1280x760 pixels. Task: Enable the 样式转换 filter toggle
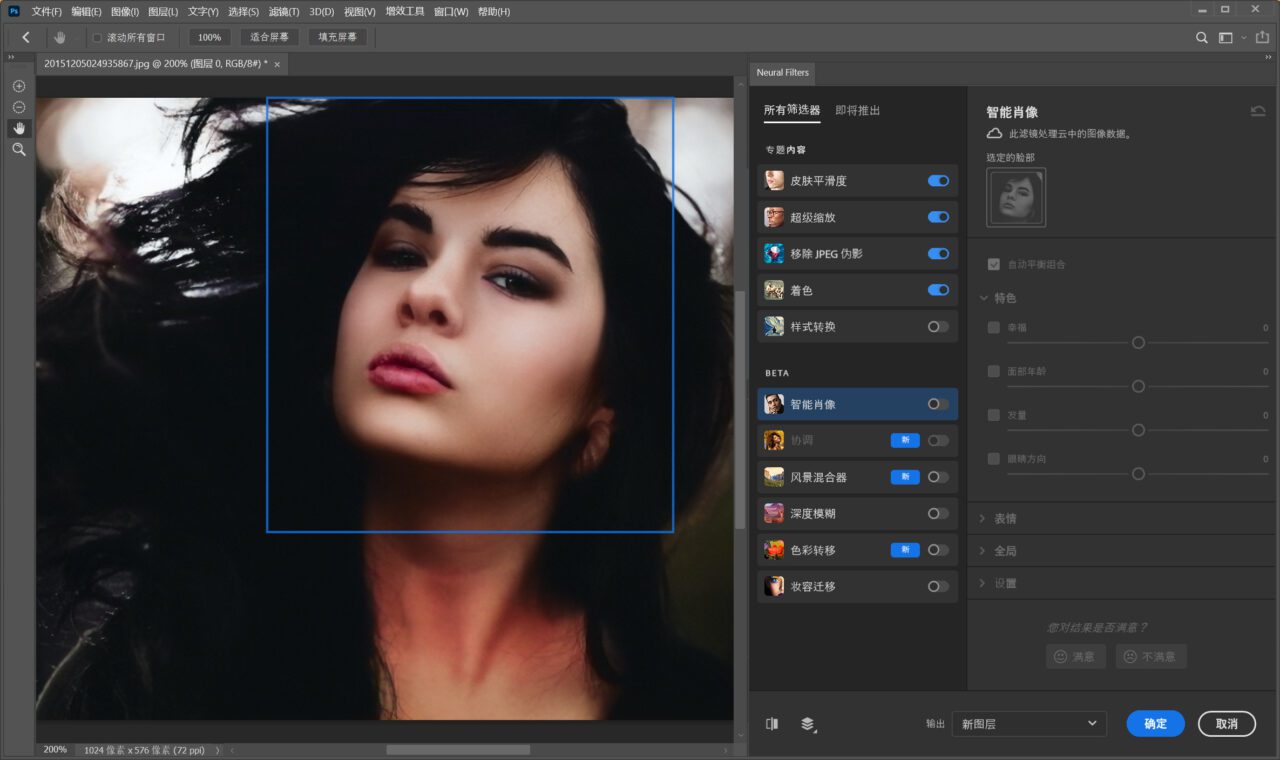(x=938, y=327)
